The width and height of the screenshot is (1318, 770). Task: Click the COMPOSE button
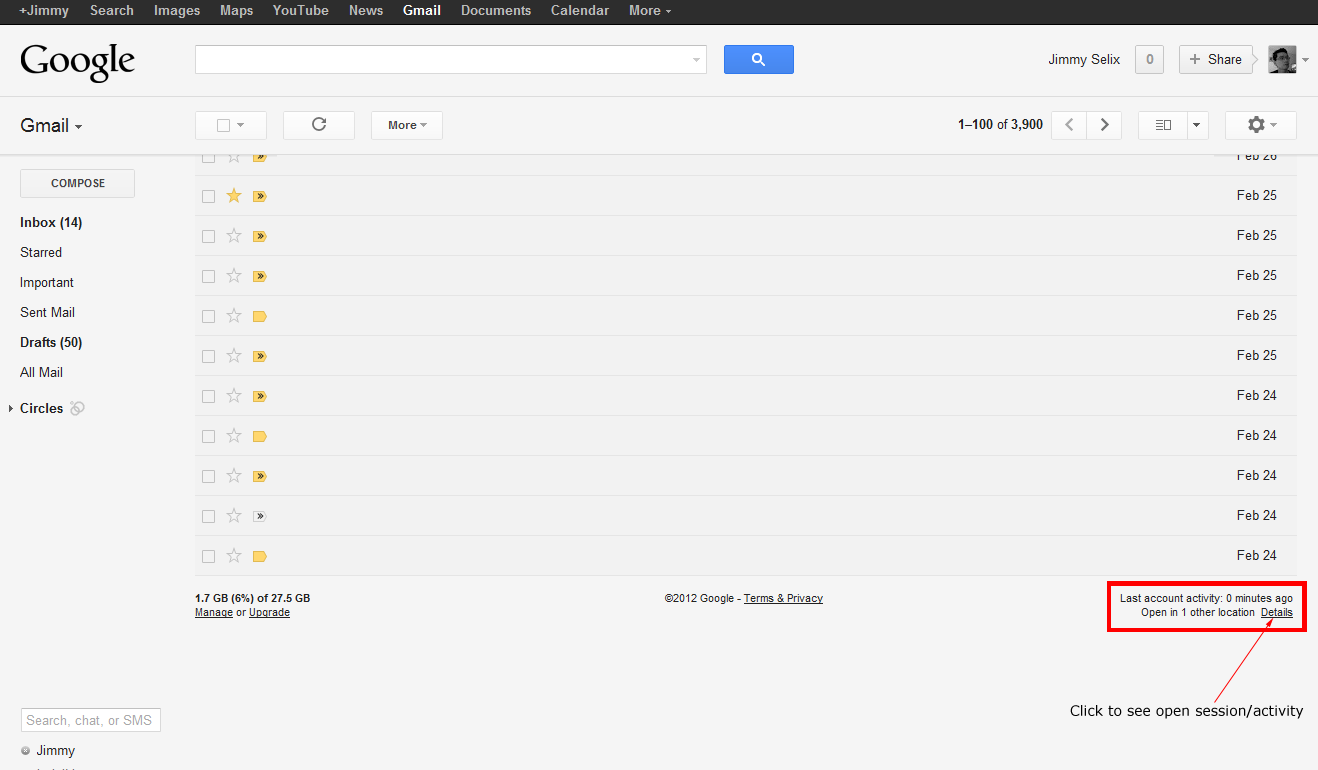[78, 184]
